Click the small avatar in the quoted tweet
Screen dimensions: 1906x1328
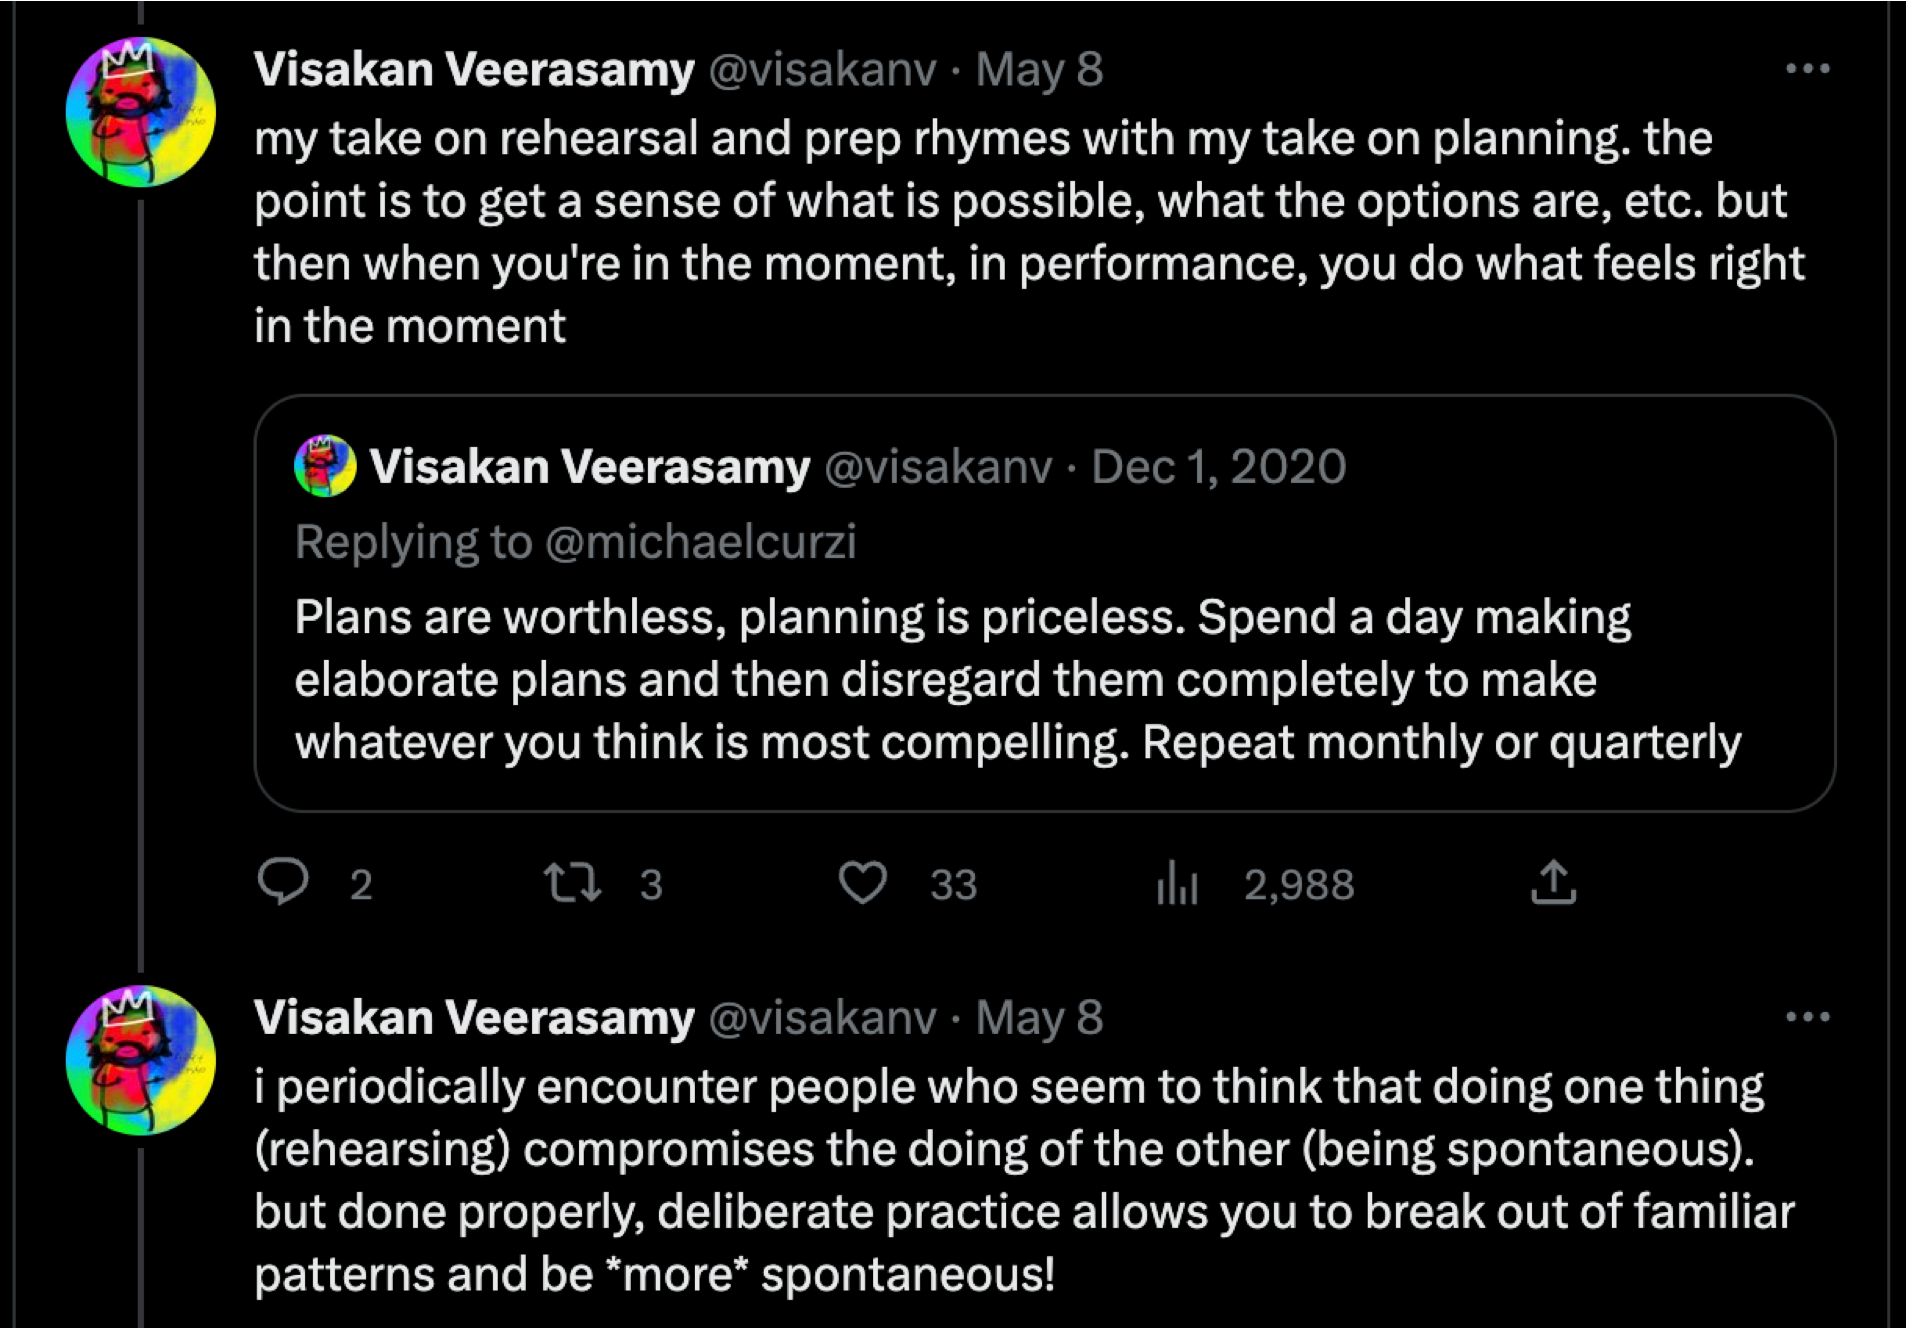tap(324, 466)
